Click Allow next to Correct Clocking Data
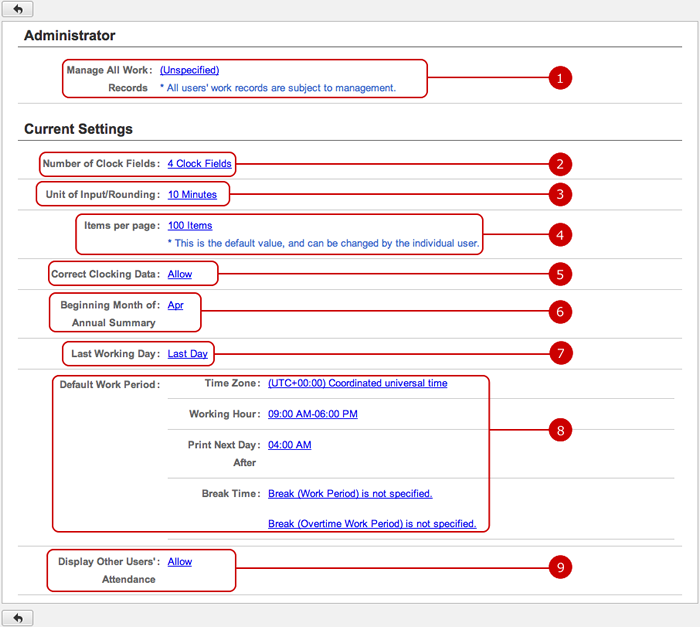The height and width of the screenshot is (627, 700). coord(180,274)
